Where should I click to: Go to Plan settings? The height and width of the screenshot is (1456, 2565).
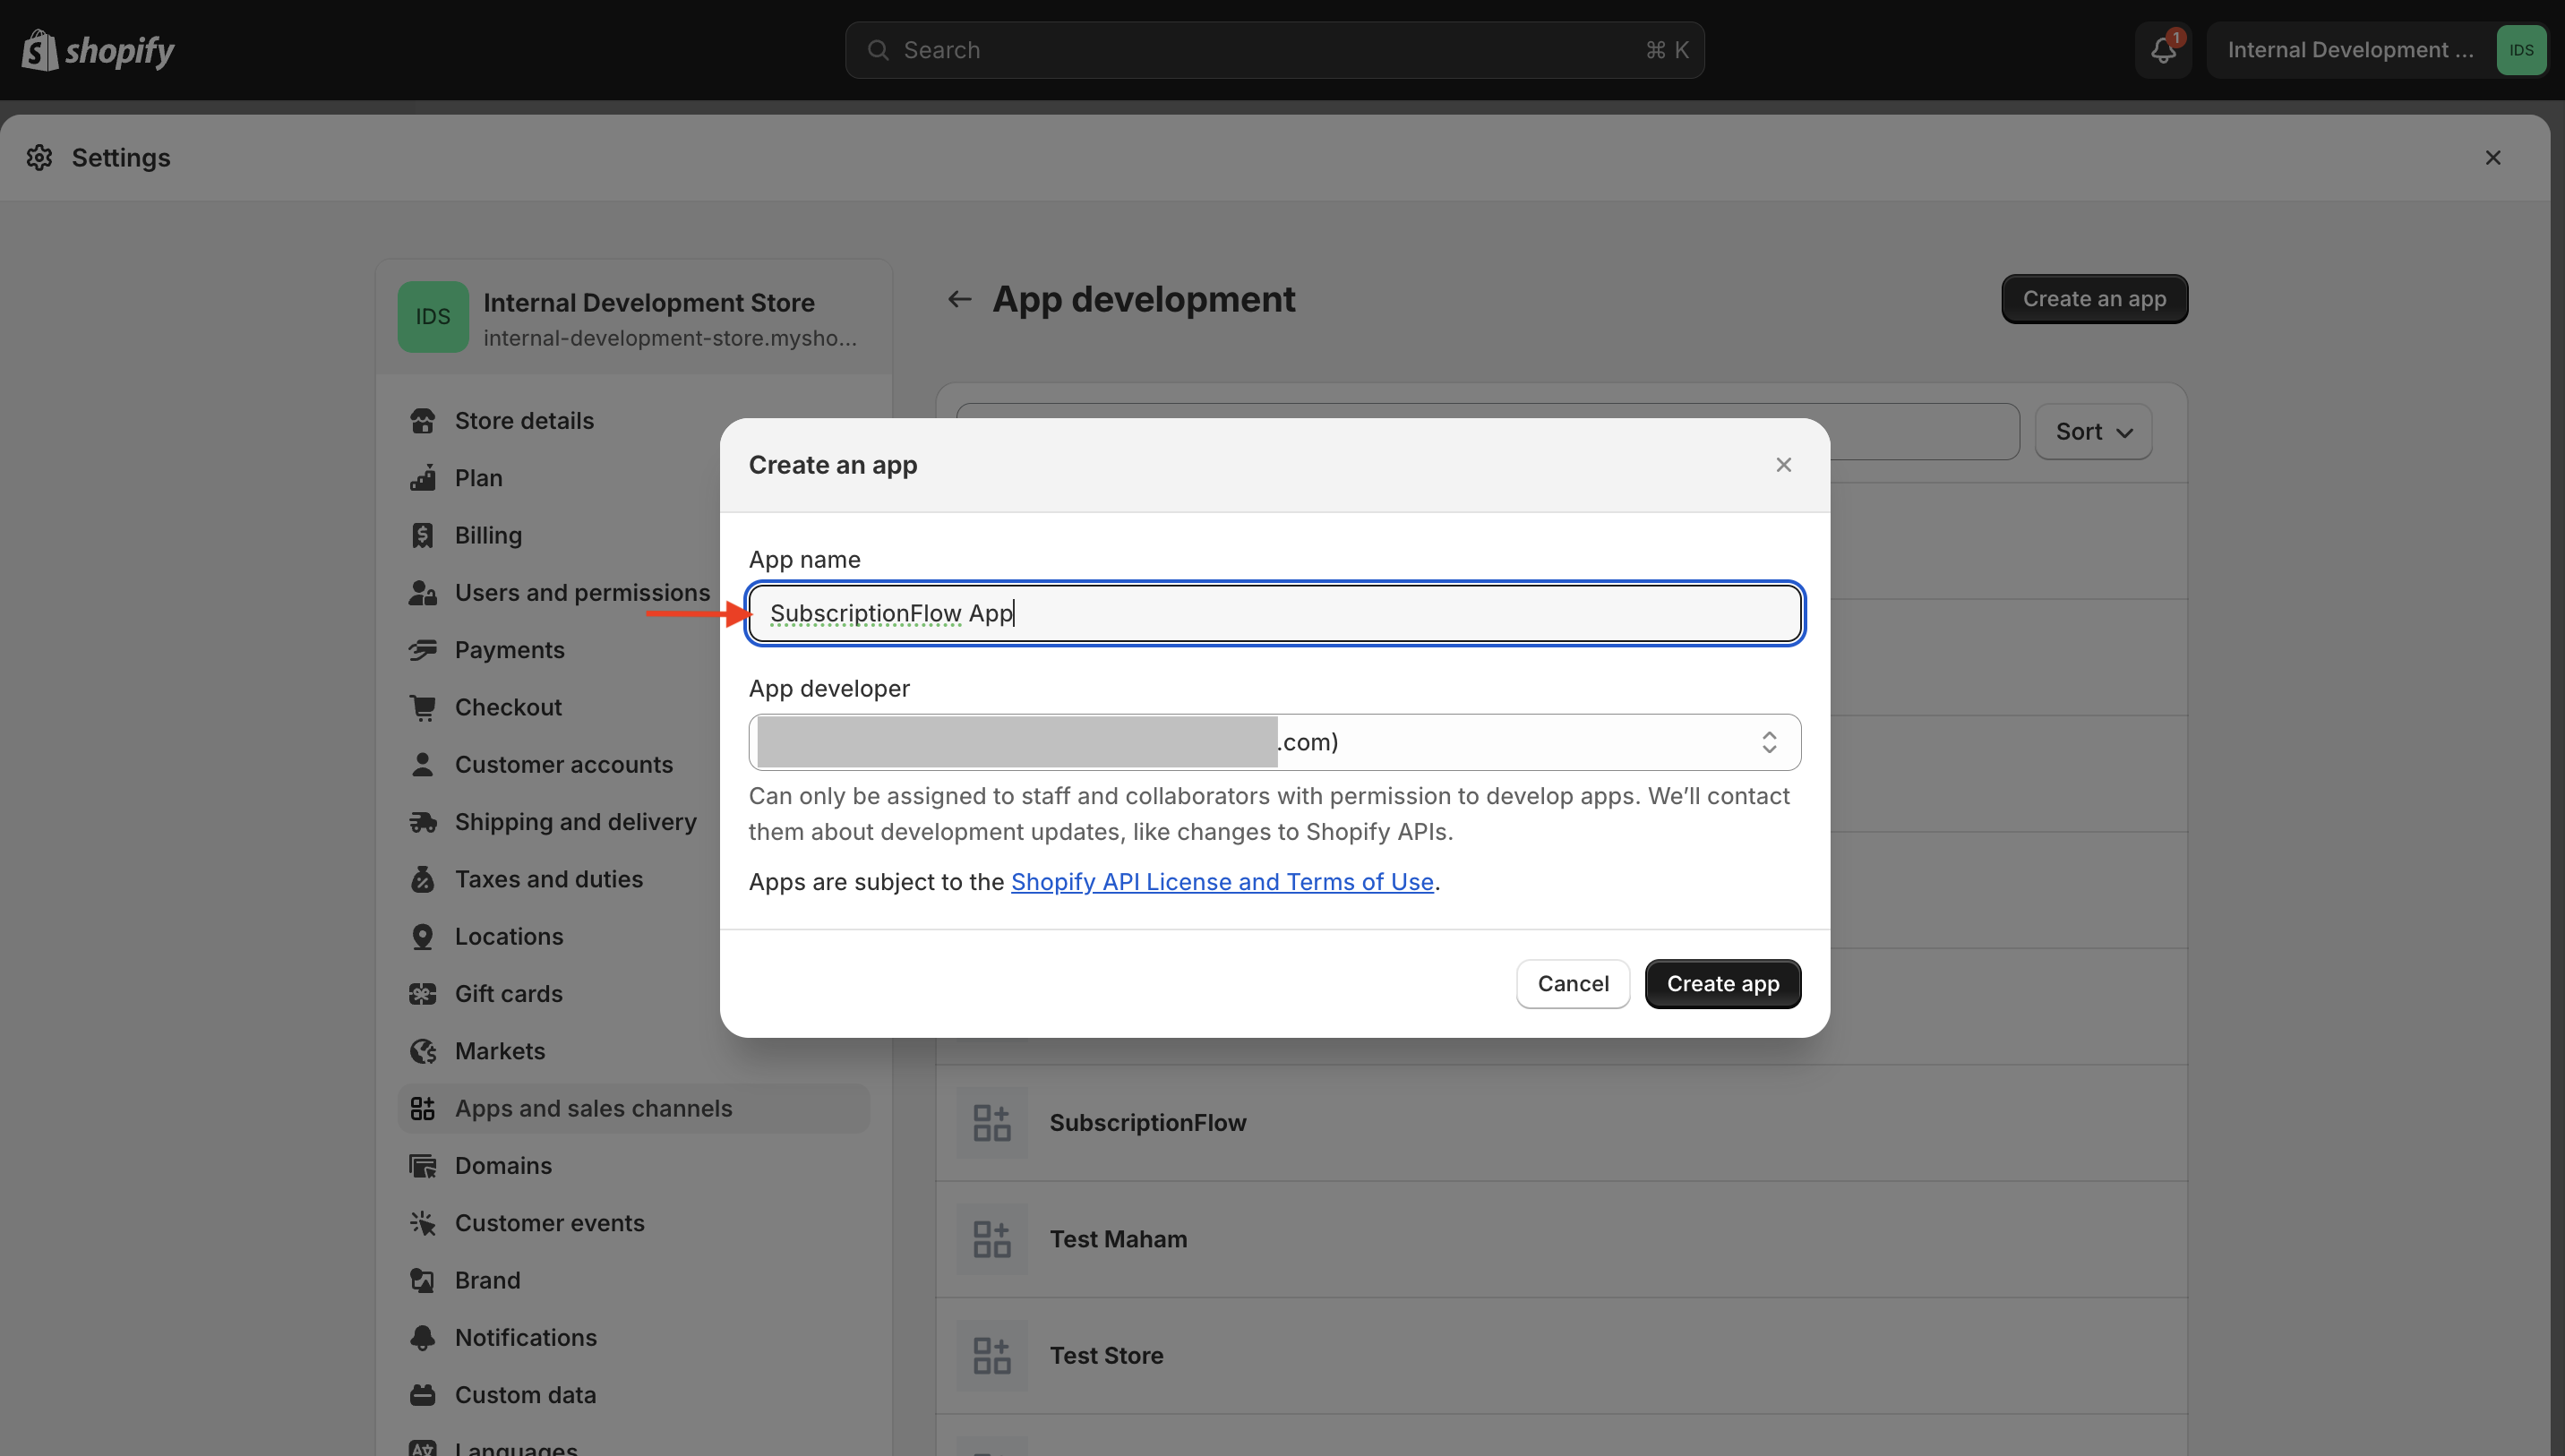coord(633,478)
